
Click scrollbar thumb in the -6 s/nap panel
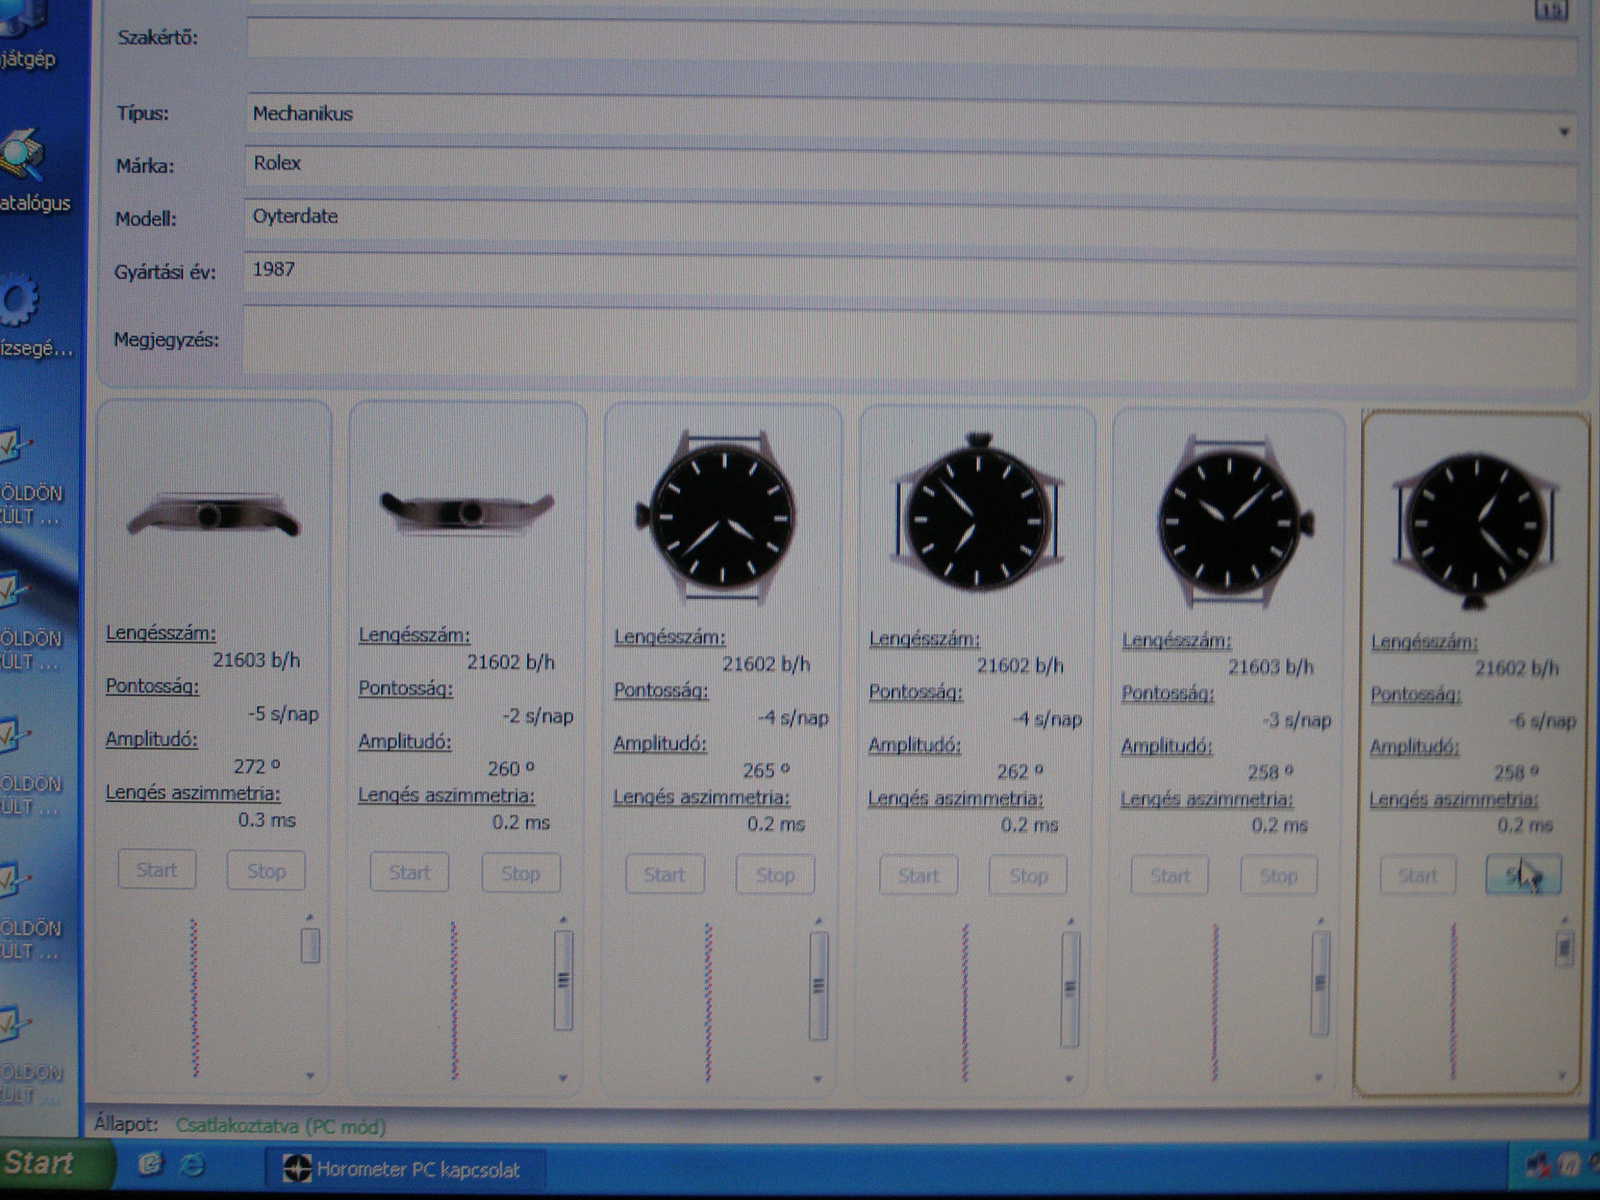click(x=1565, y=948)
